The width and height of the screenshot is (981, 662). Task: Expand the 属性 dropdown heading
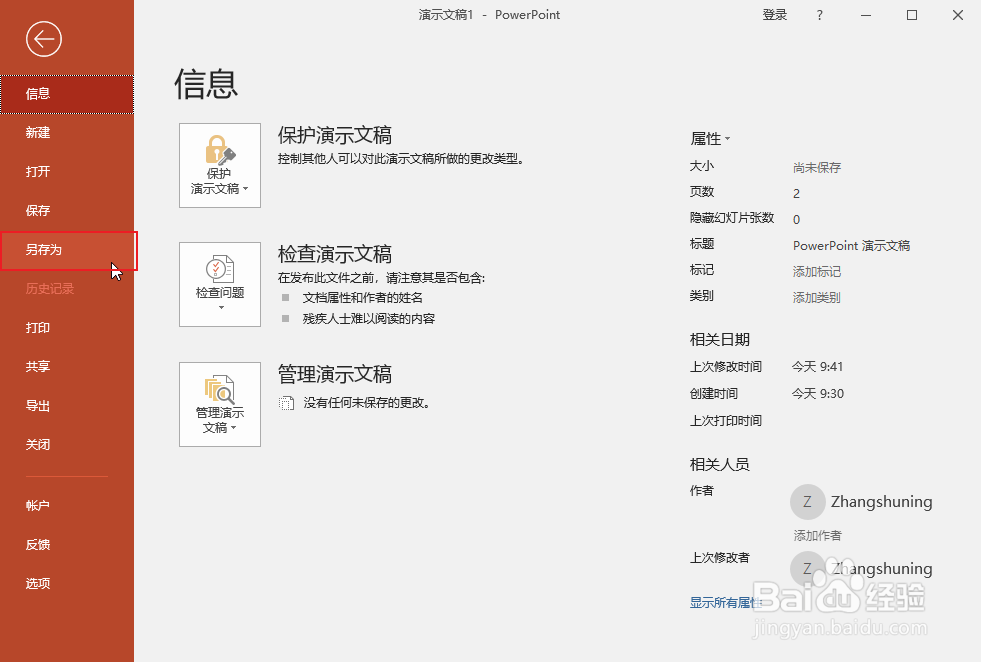coord(710,138)
